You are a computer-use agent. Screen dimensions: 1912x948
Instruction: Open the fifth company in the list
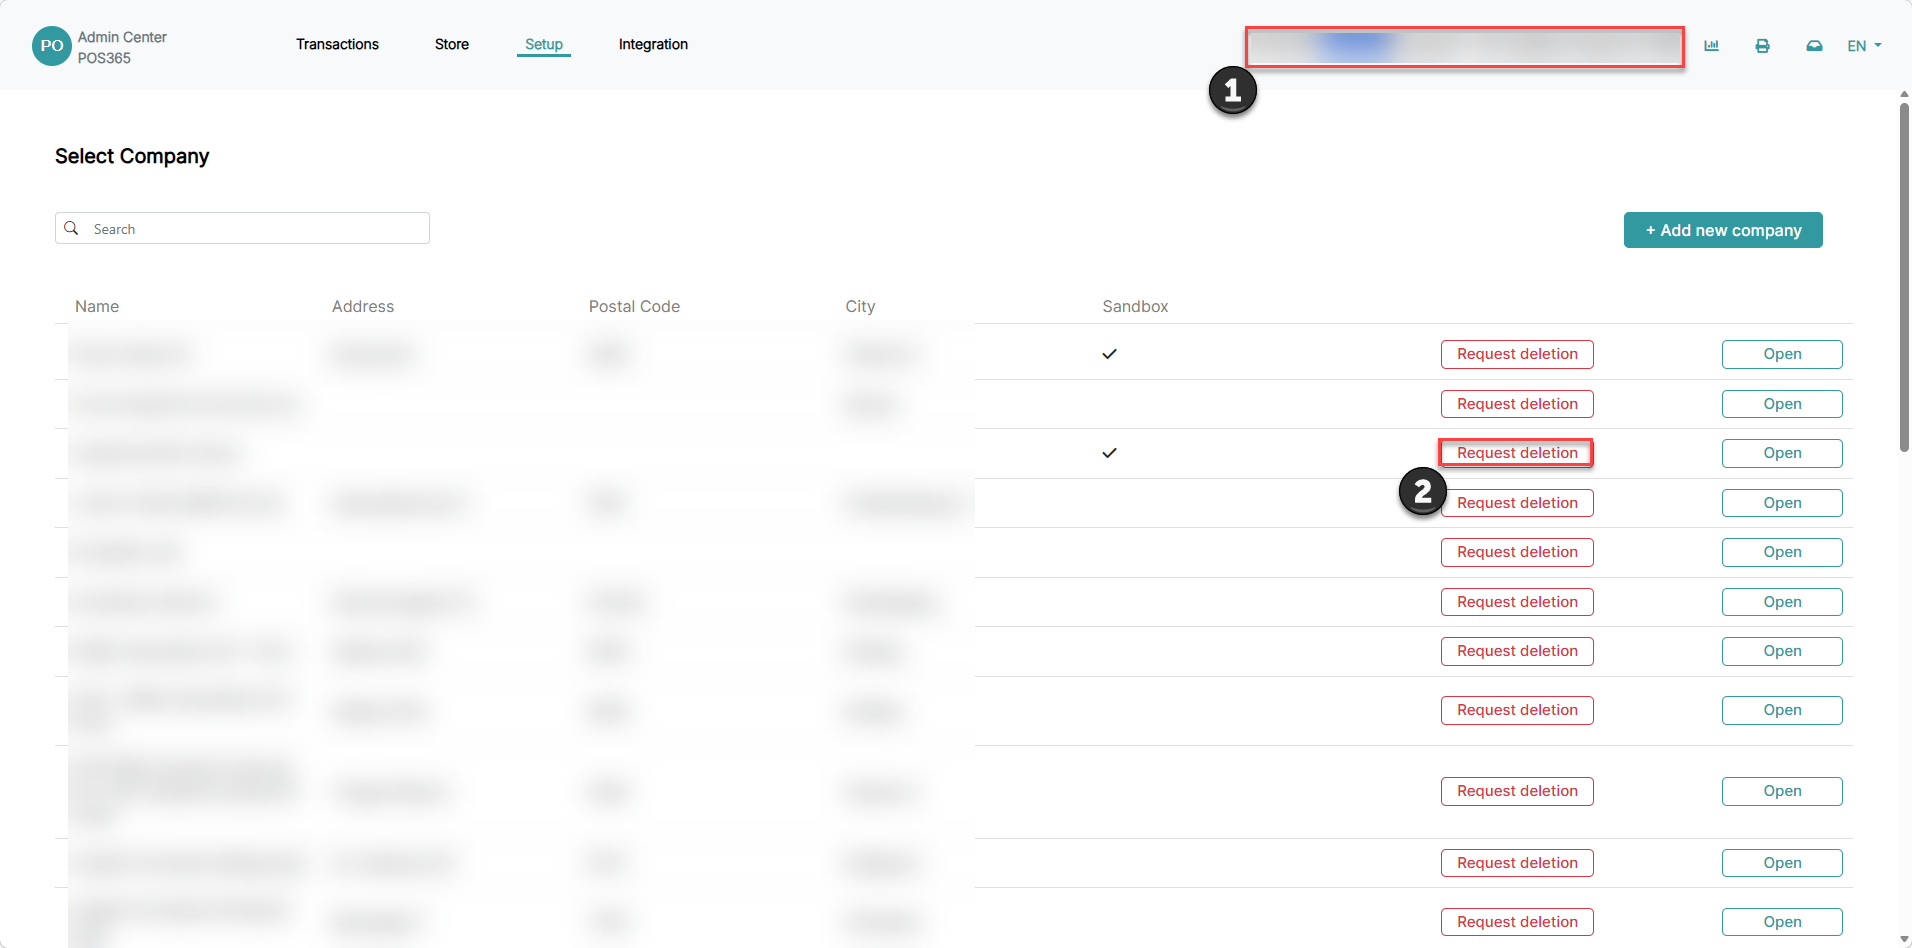click(1782, 552)
